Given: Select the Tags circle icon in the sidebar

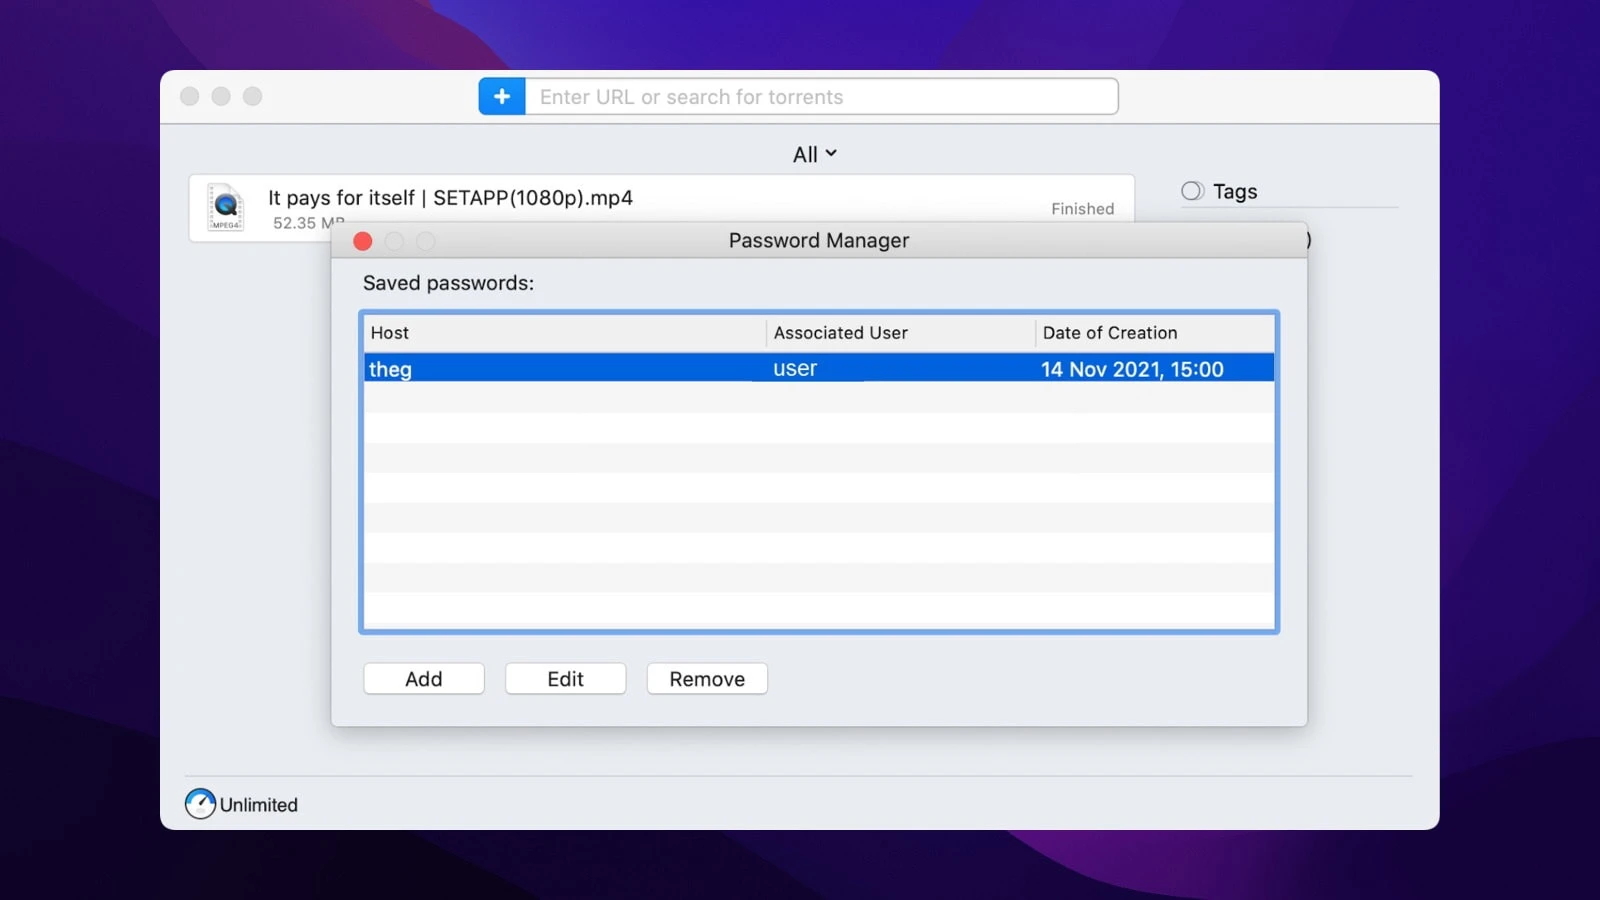Looking at the screenshot, I should coord(1190,190).
